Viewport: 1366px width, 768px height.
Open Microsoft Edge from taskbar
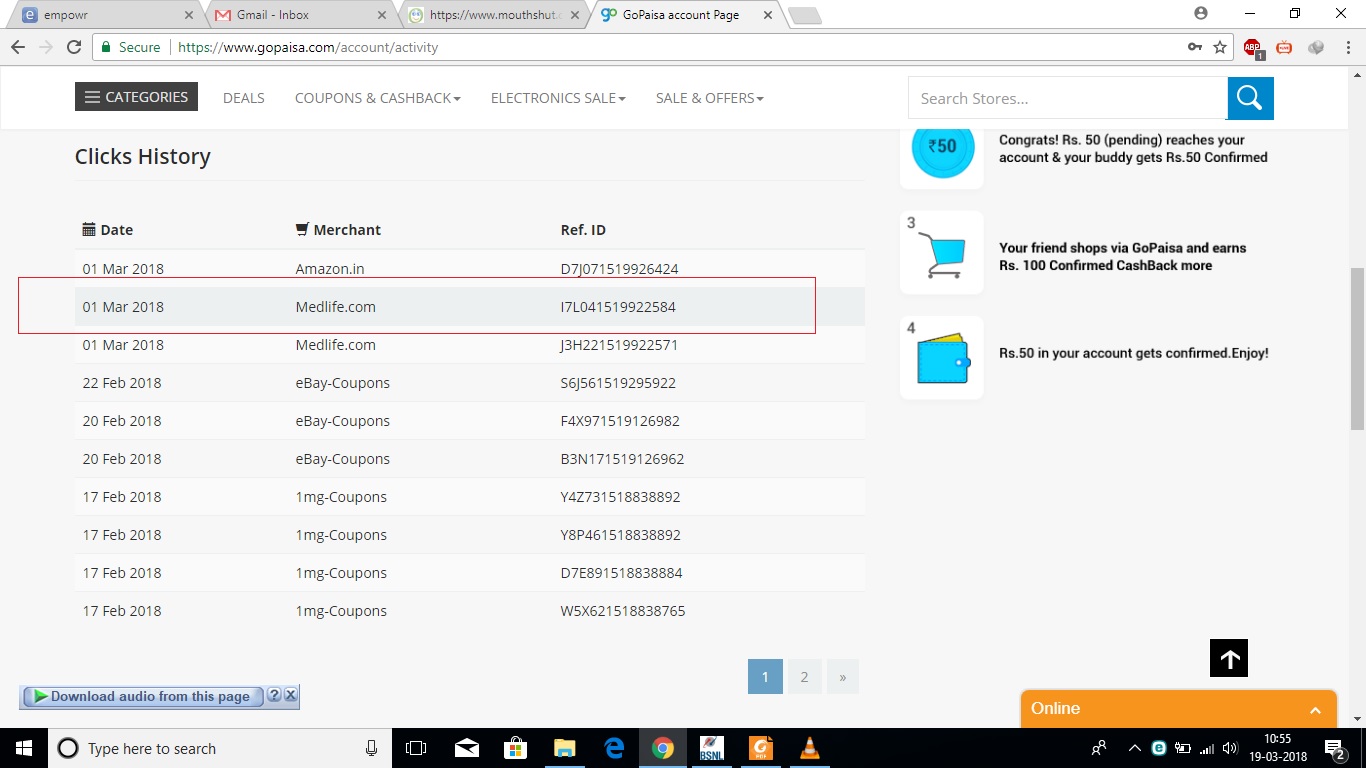614,748
